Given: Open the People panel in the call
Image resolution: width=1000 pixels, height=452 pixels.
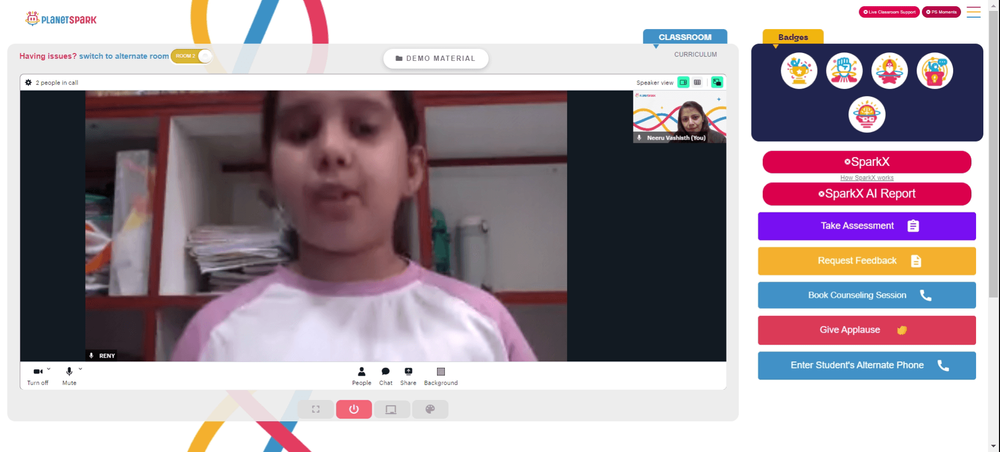Looking at the screenshot, I should click(x=362, y=376).
